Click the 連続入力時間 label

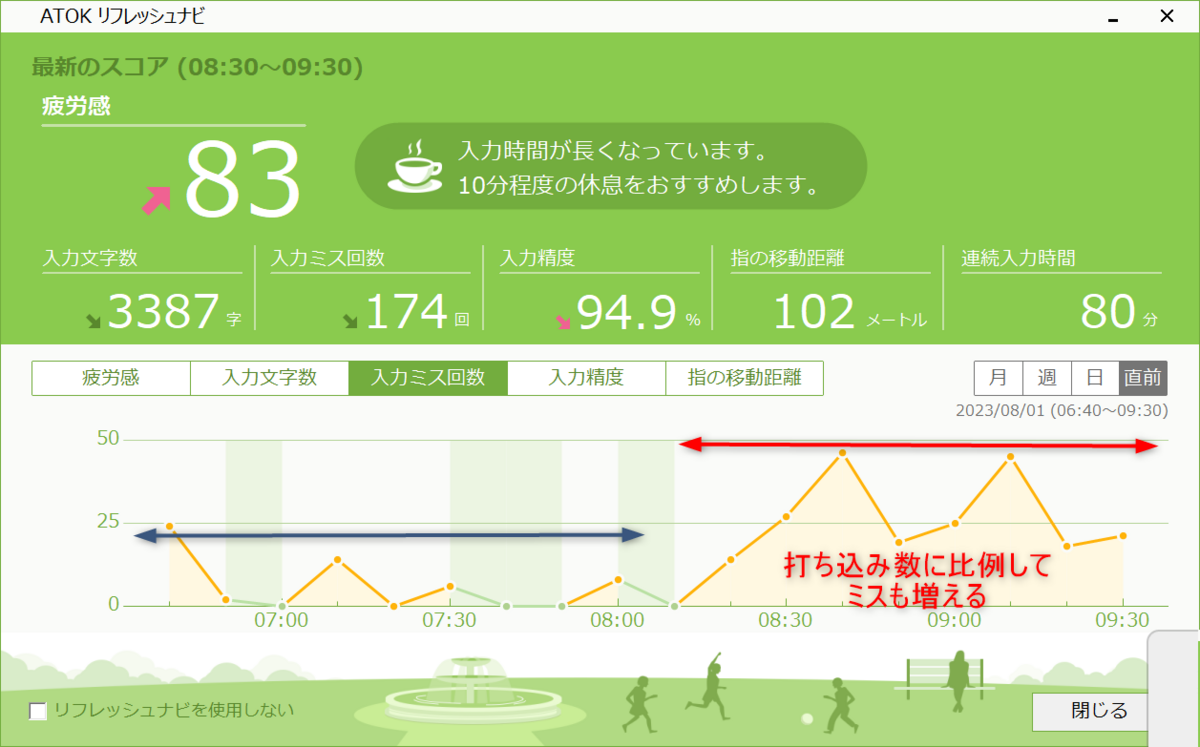[1019, 258]
